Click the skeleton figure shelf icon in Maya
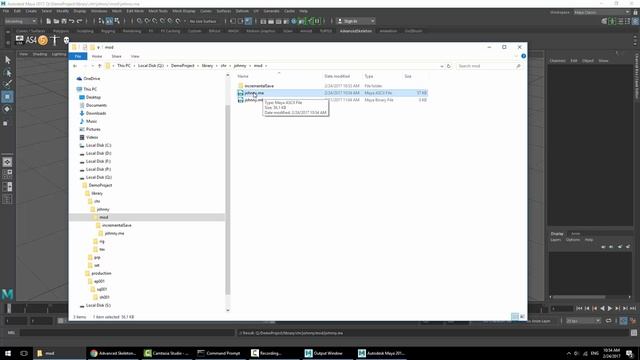The width and height of the screenshot is (640, 360). click(55, 40)
